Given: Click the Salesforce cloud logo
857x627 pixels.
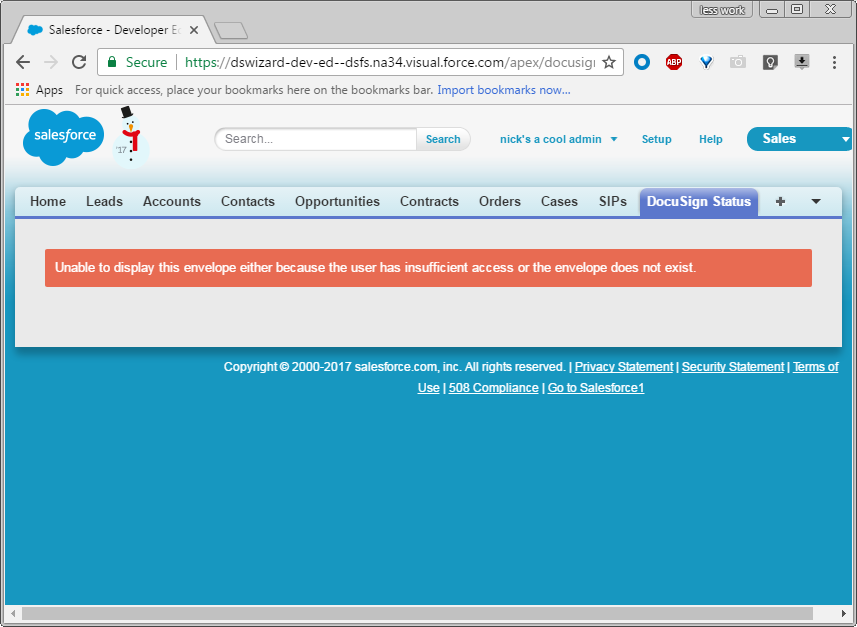Looking at the screenshot, I should 63,136.
